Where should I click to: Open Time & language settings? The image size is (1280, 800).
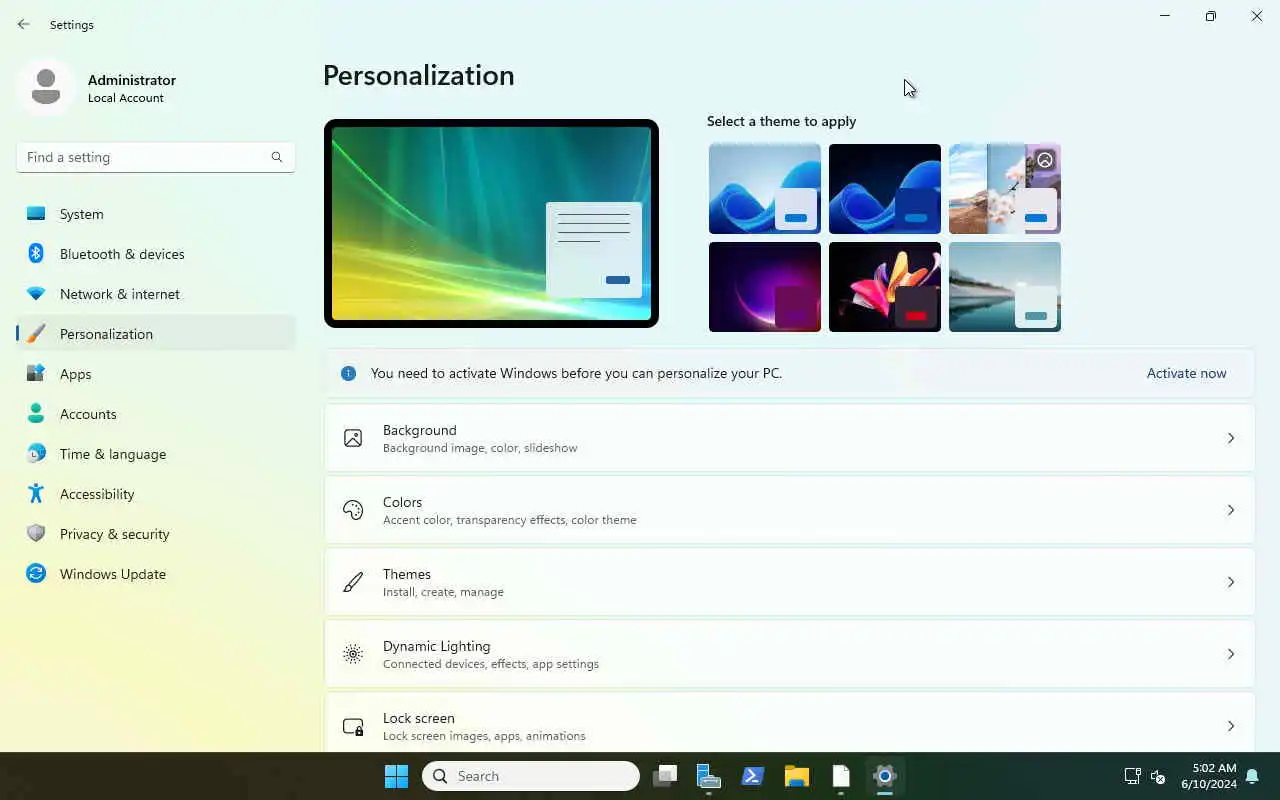156,454
